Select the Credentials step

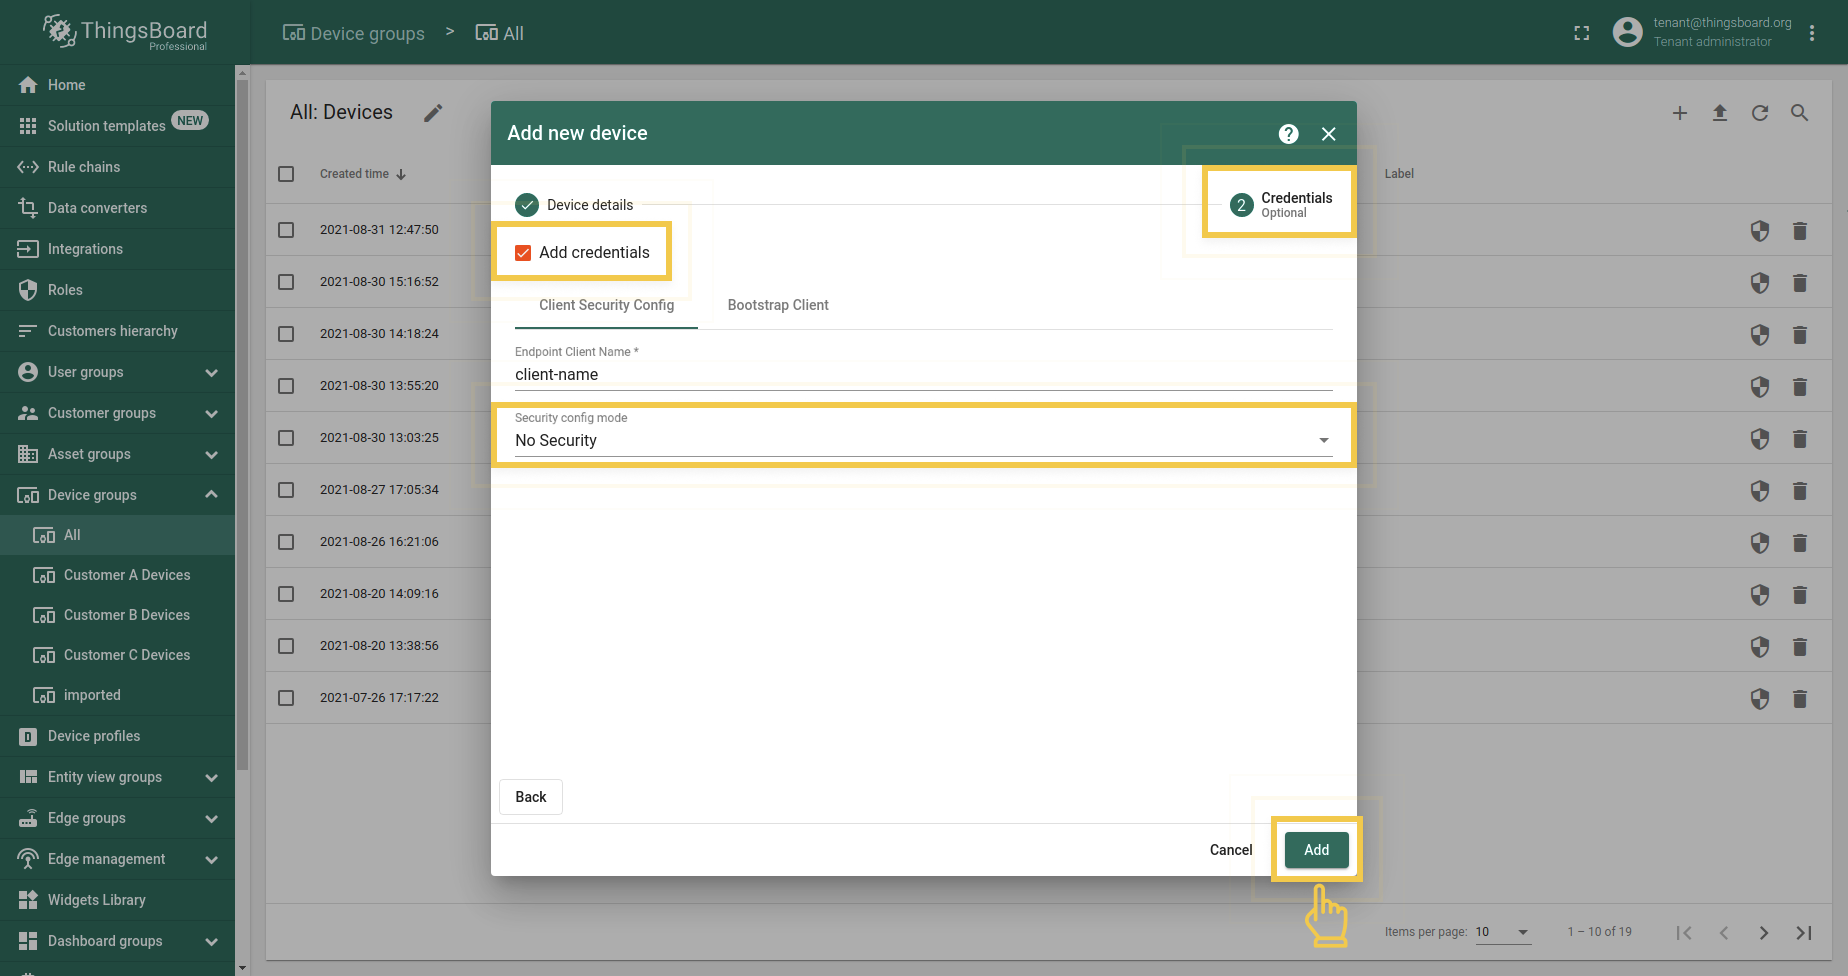pyautogui.click(x=1281, y=205)
